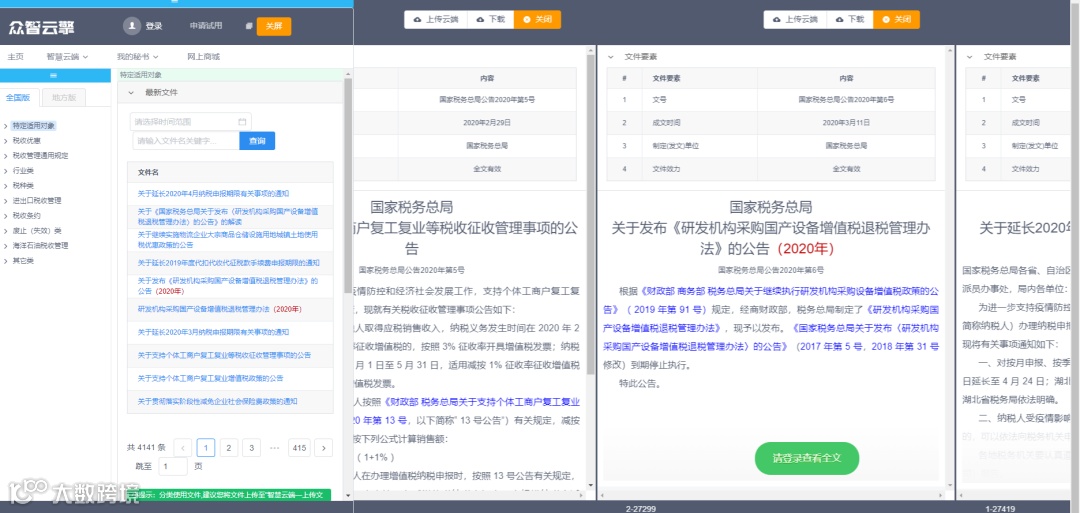The image size is (1080, 513).
Task: Go to the next page with the right arrow
Action: click(x=324, y=448)
